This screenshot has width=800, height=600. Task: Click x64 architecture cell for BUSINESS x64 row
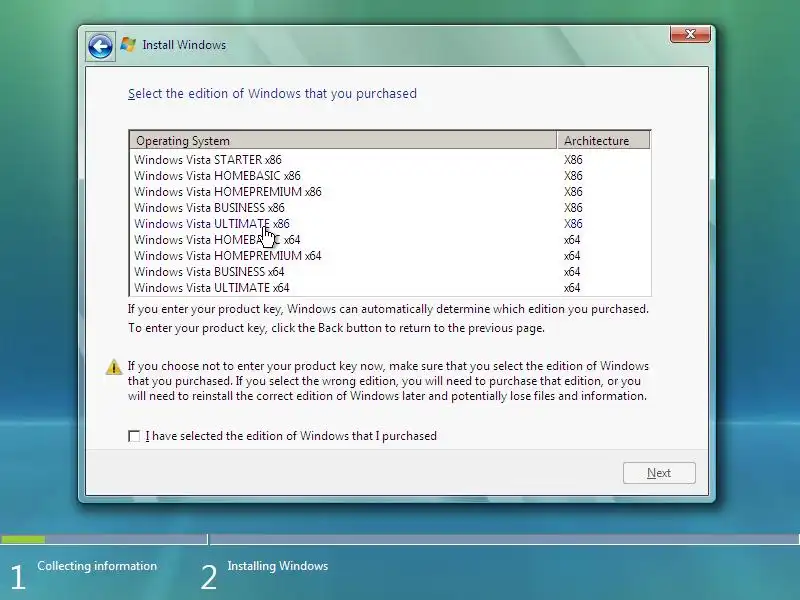(572, 271)
